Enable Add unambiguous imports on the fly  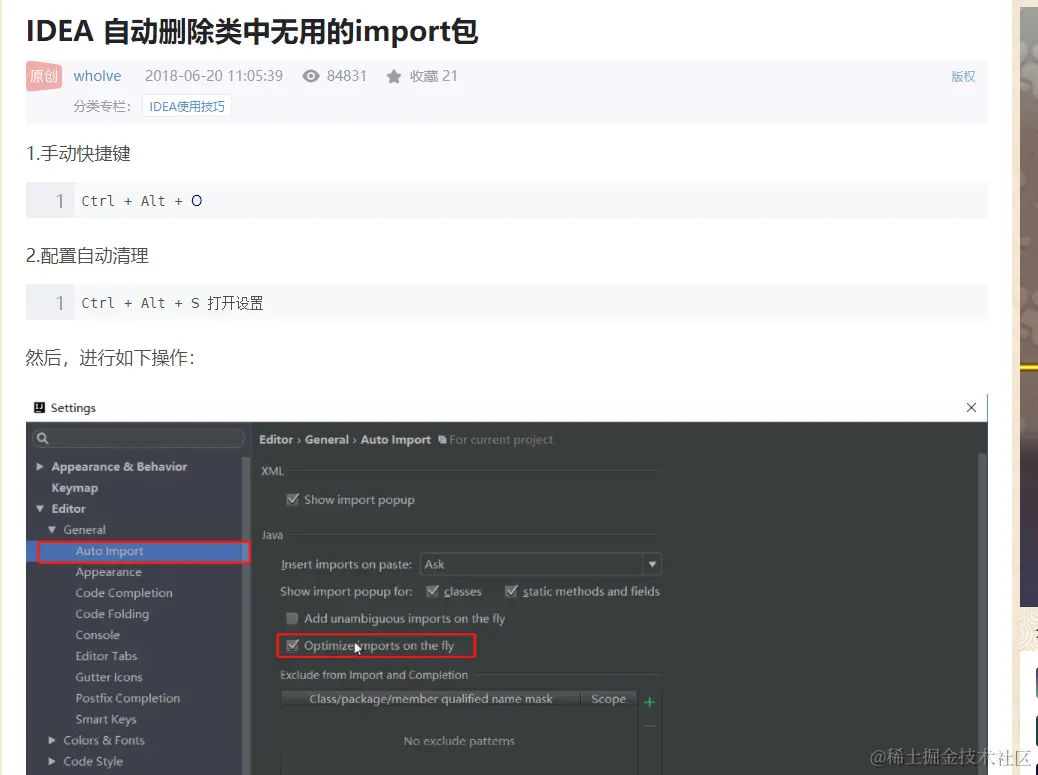292,619
